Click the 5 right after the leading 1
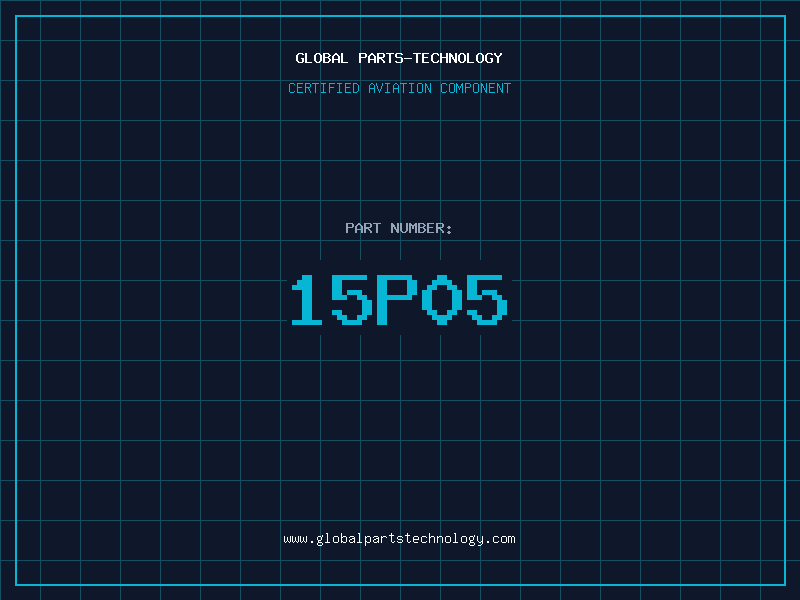800x600 pixels. [352, 301]
